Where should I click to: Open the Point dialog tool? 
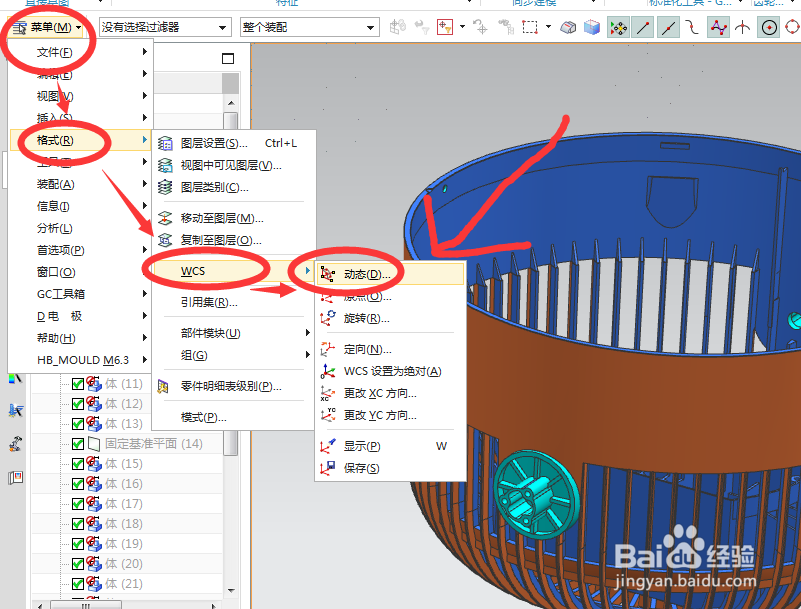742,27
